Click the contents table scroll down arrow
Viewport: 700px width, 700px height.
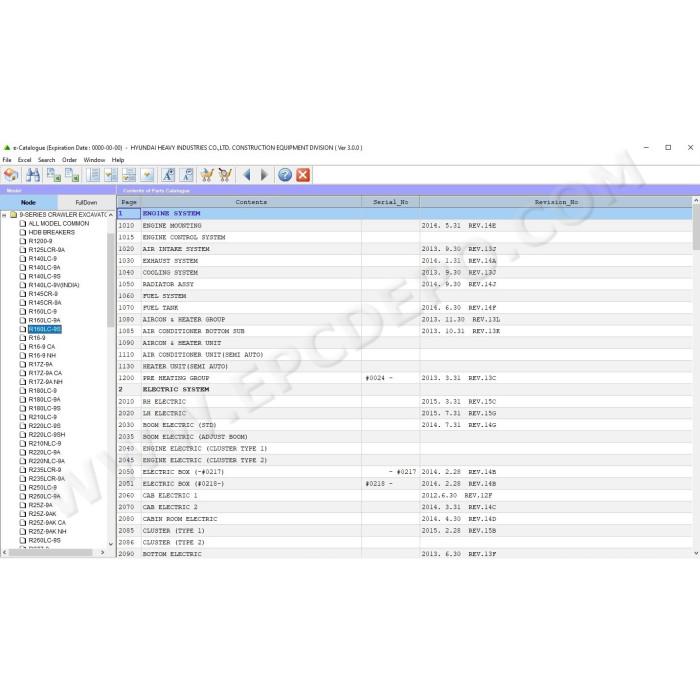696,554
